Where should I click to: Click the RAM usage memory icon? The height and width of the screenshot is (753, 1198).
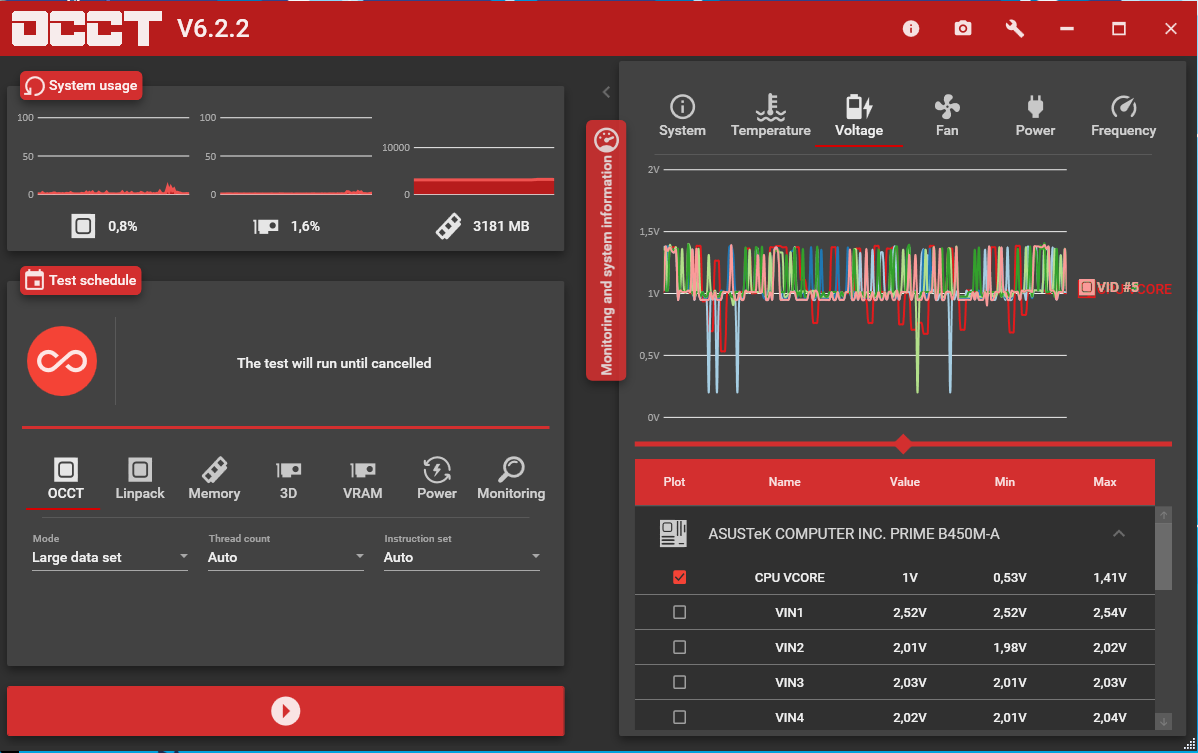point(448,226)
